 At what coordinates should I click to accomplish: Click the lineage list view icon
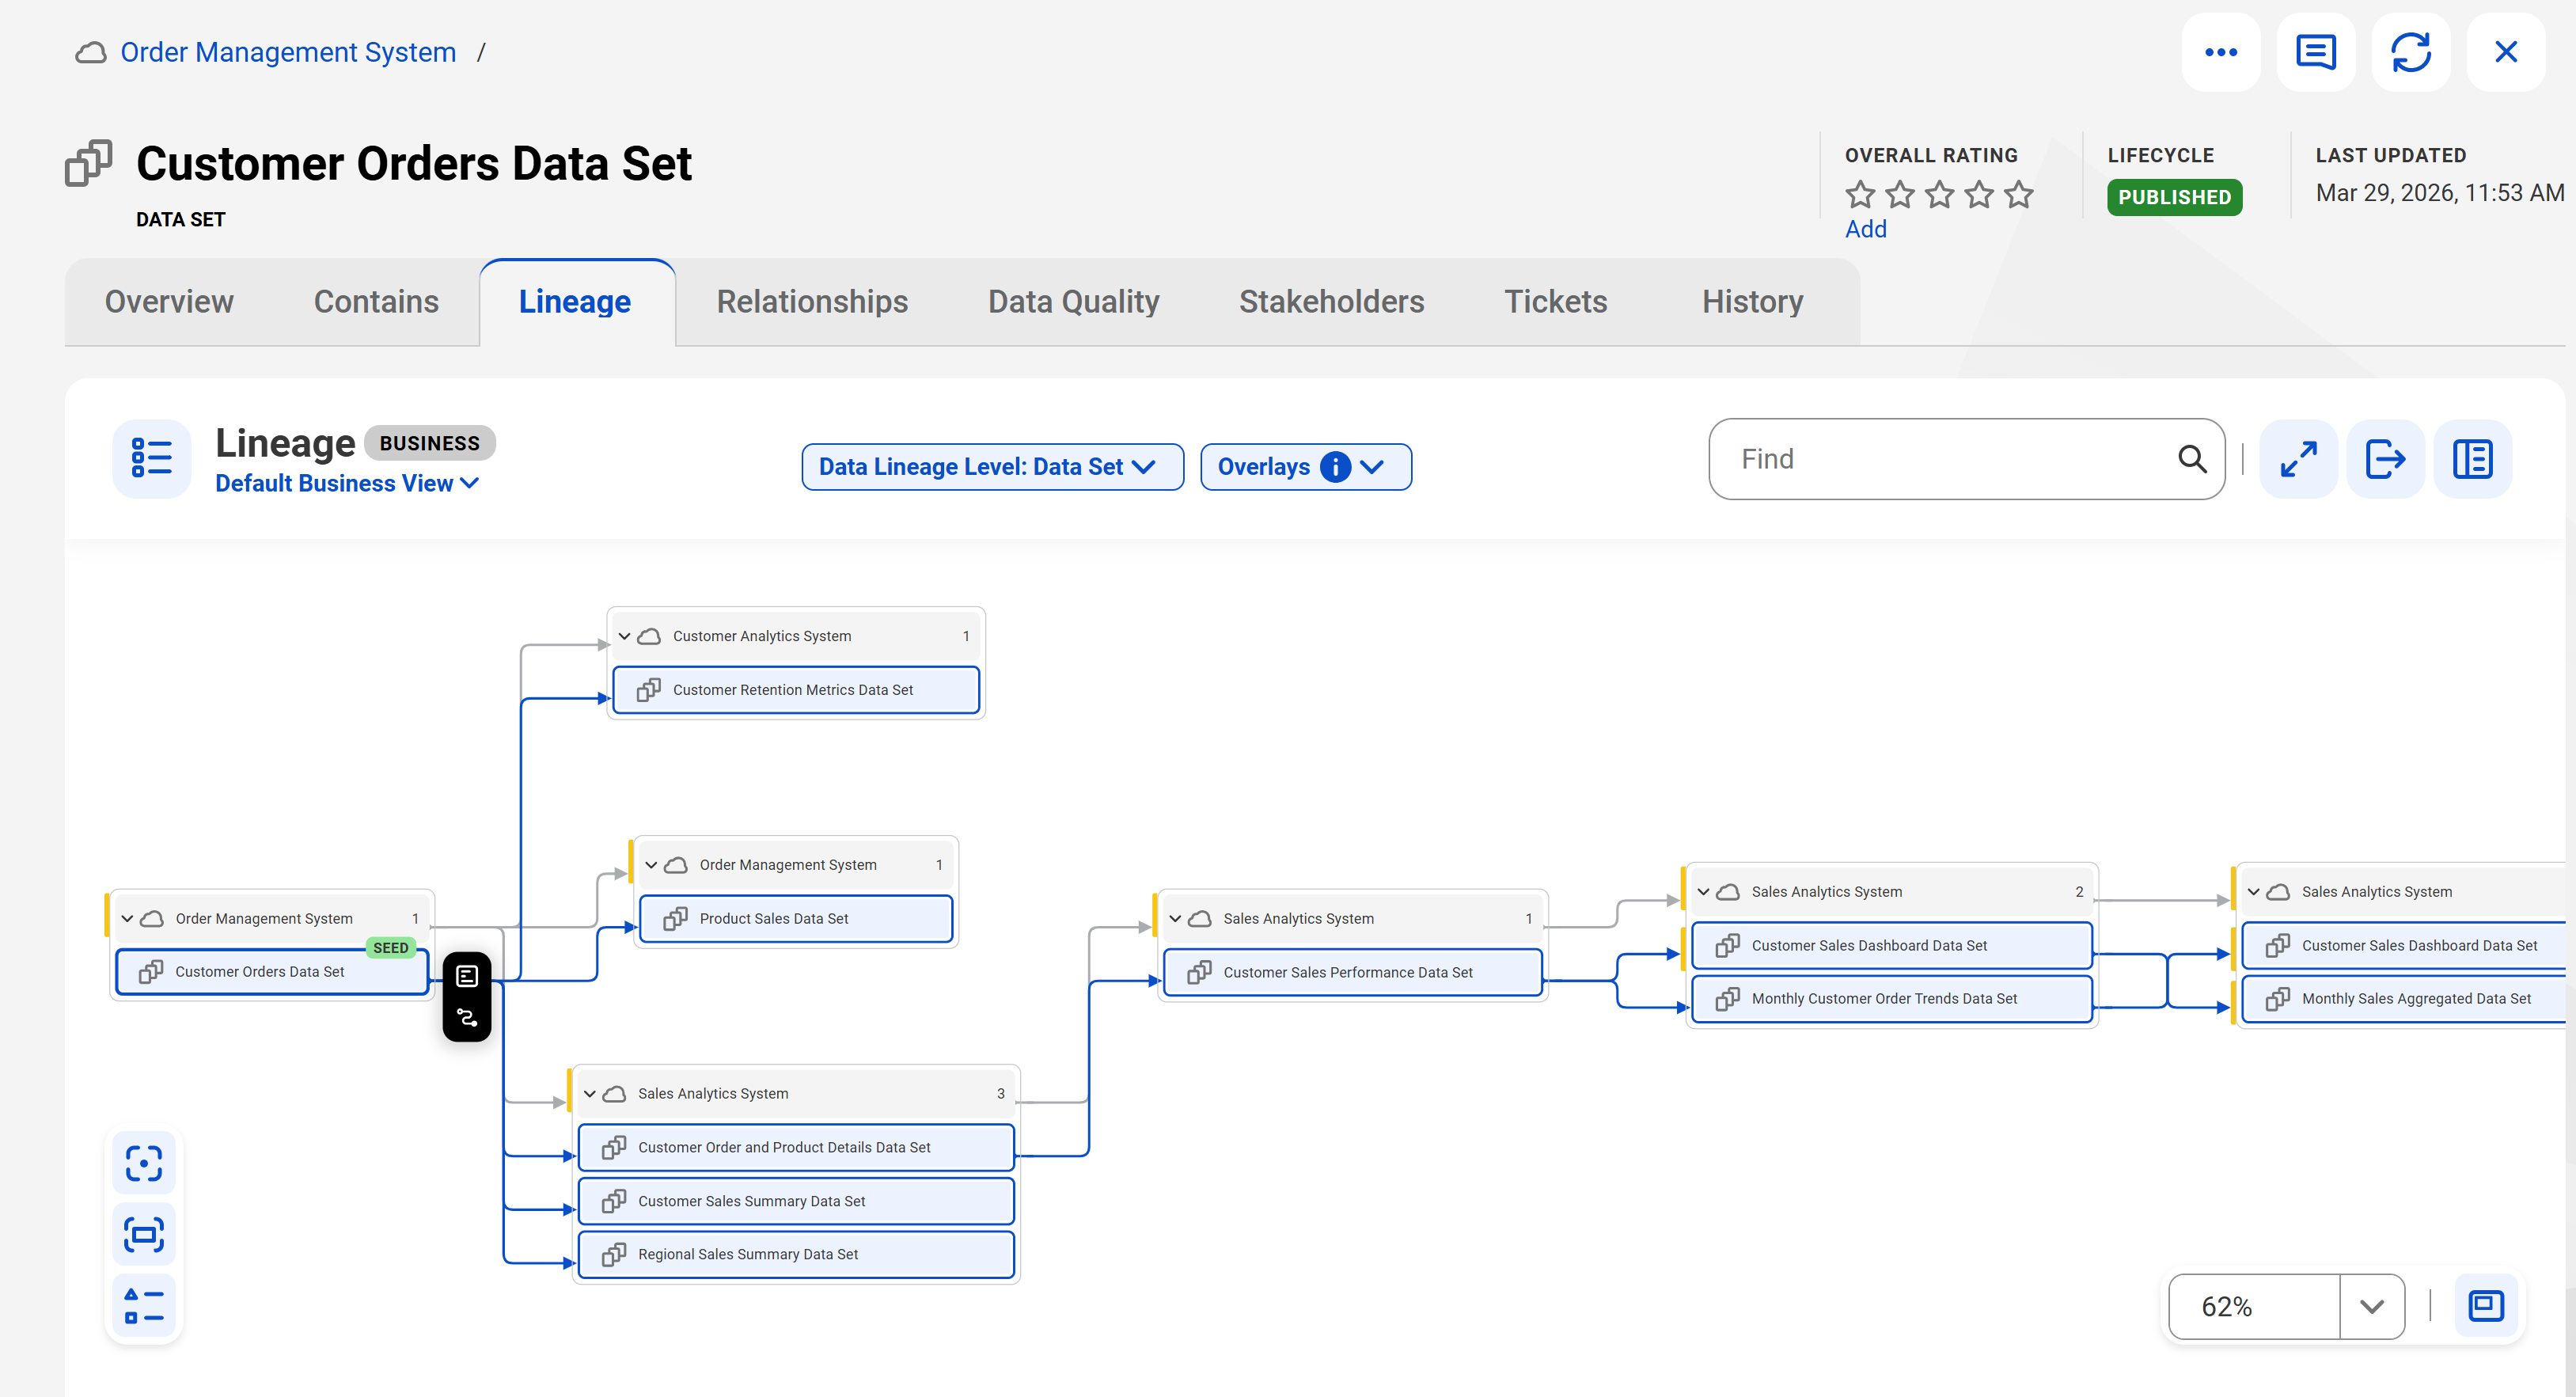click(152, 459)
